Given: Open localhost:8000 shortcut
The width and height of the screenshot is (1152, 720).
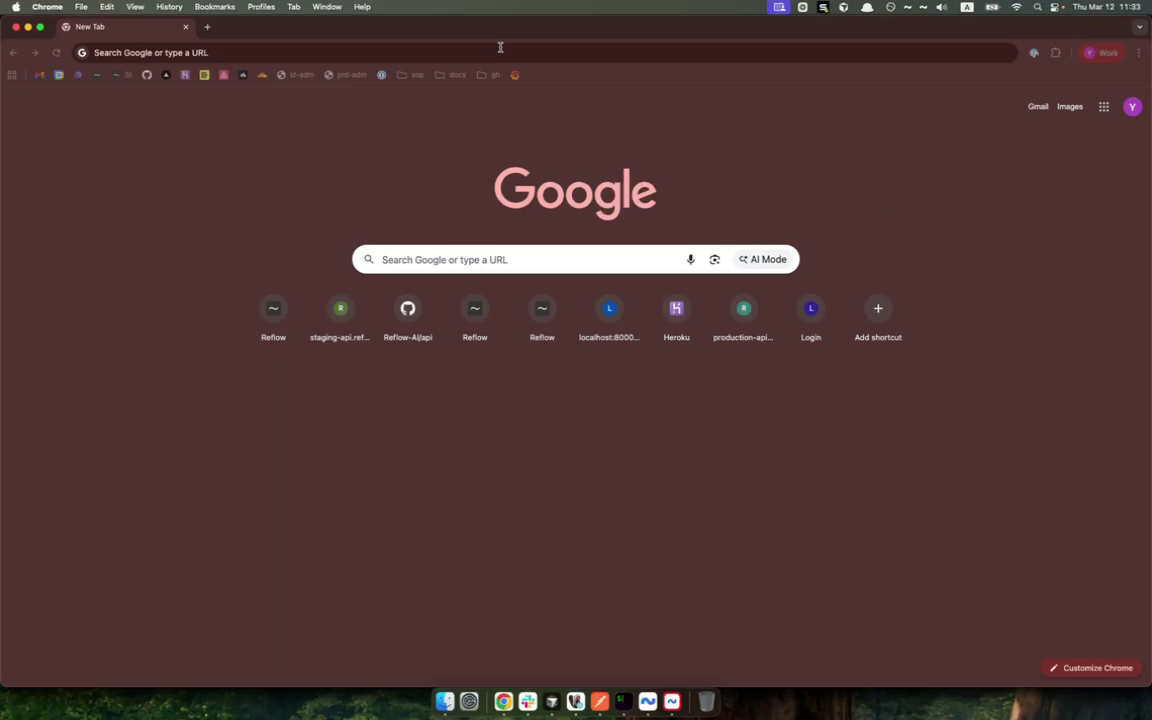Looking at the screenshot, I should [609, 319].
